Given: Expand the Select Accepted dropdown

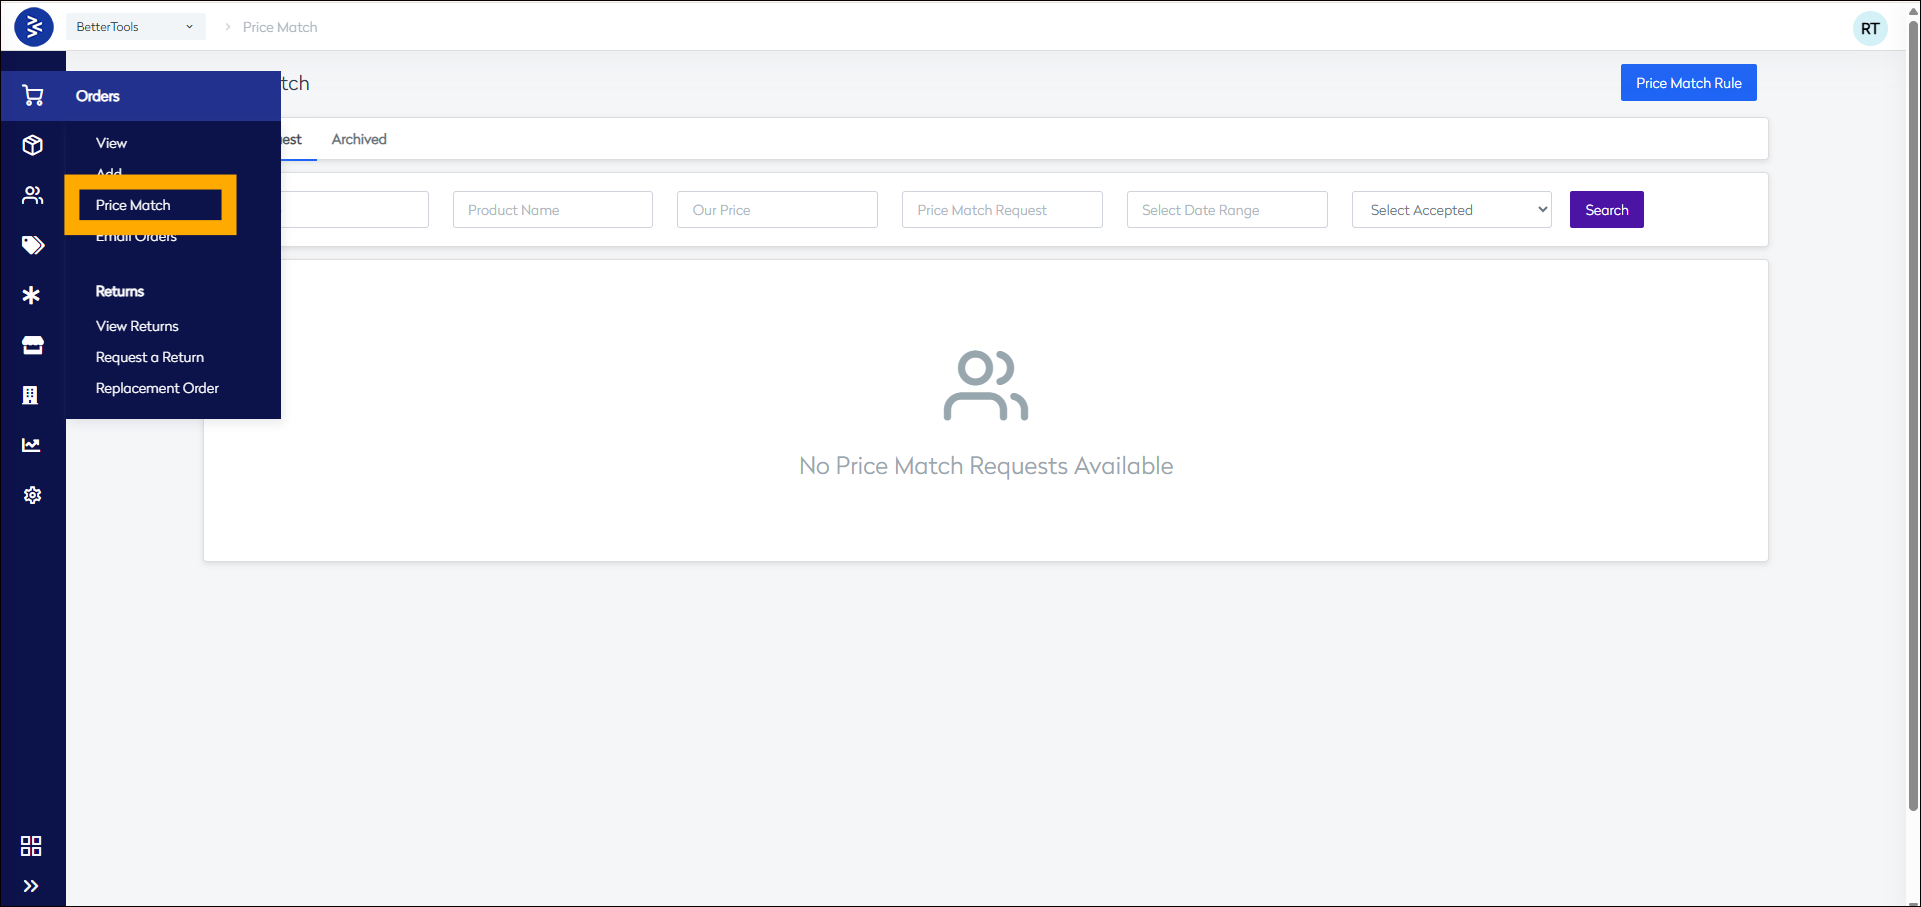Looking at the screenshot, I should (1451, 210).
